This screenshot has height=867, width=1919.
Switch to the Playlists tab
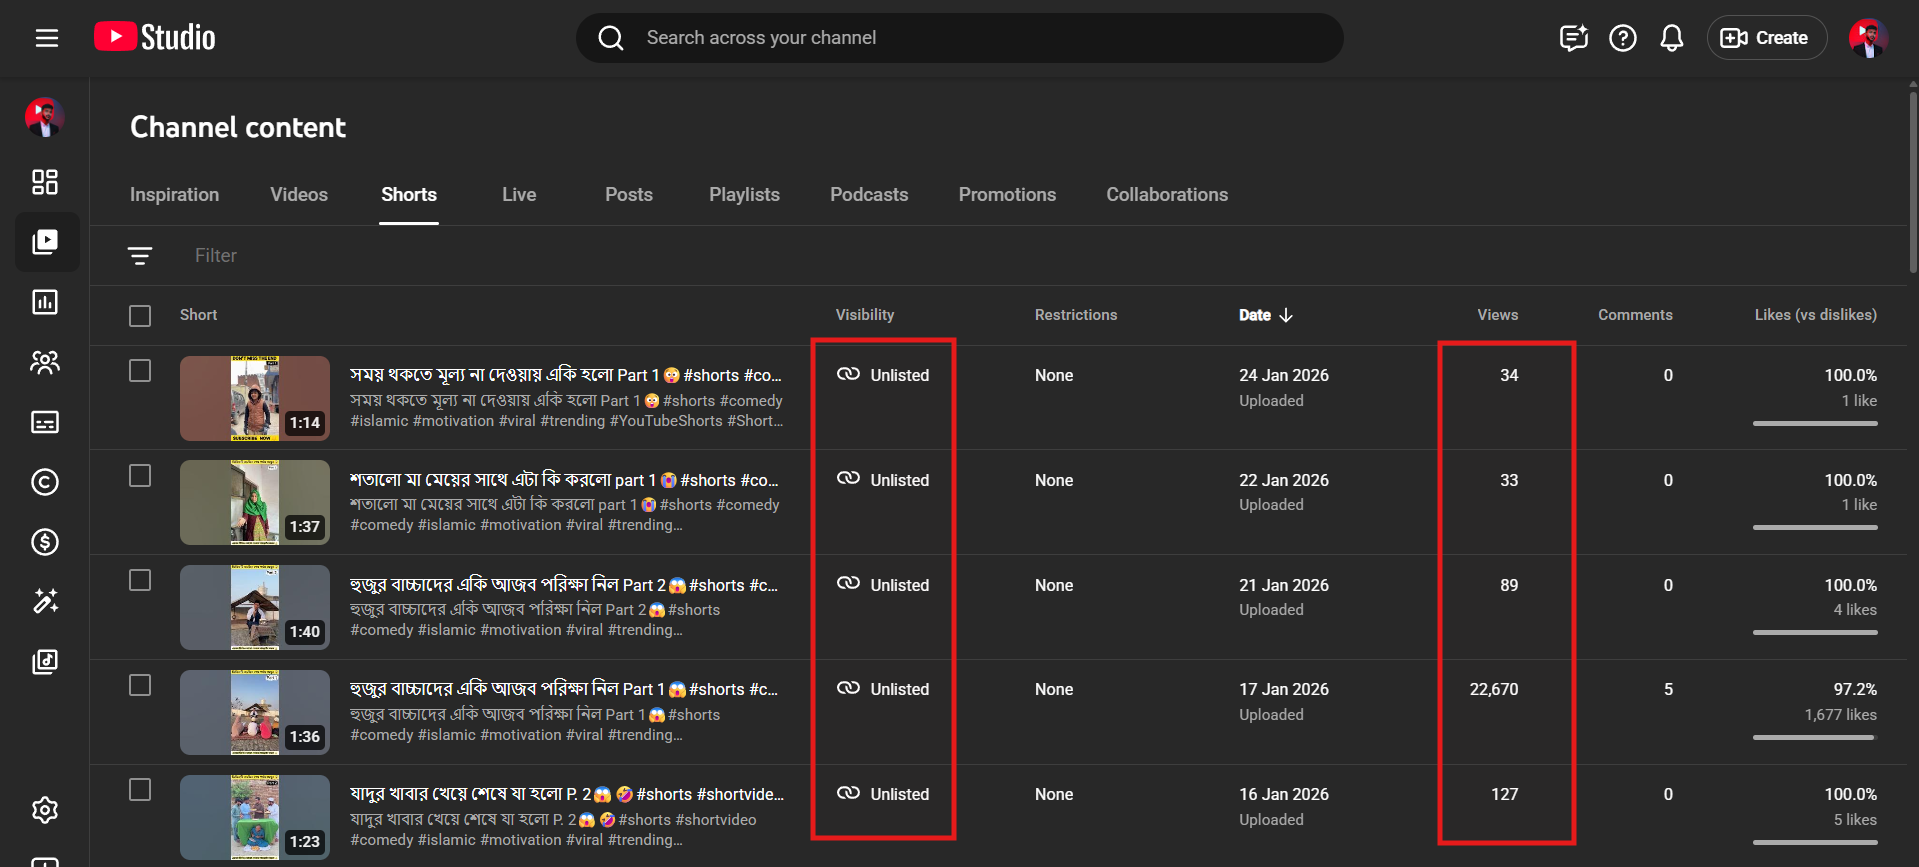click(744, 195)
